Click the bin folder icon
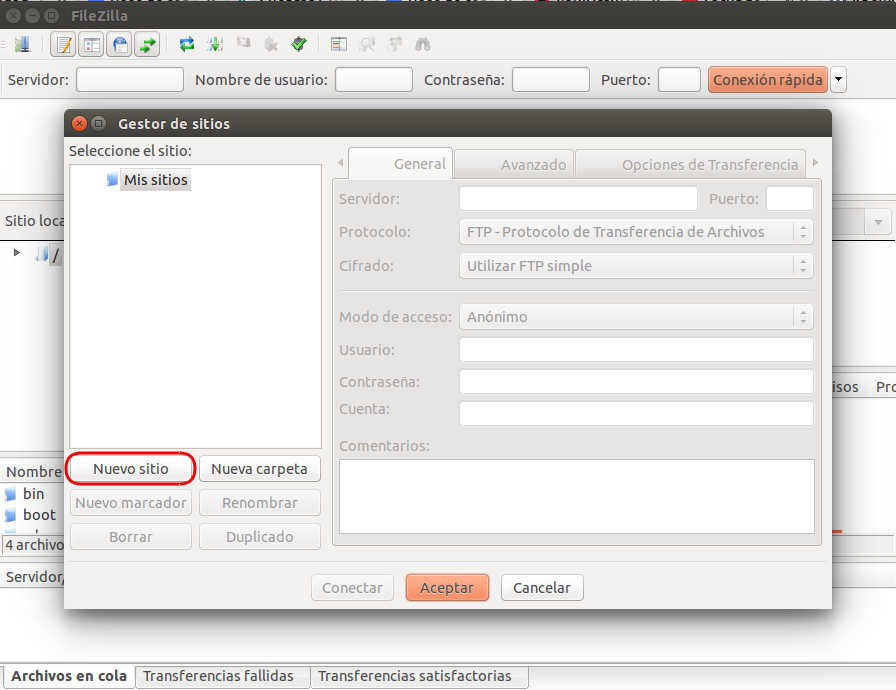 coord(11,494)
